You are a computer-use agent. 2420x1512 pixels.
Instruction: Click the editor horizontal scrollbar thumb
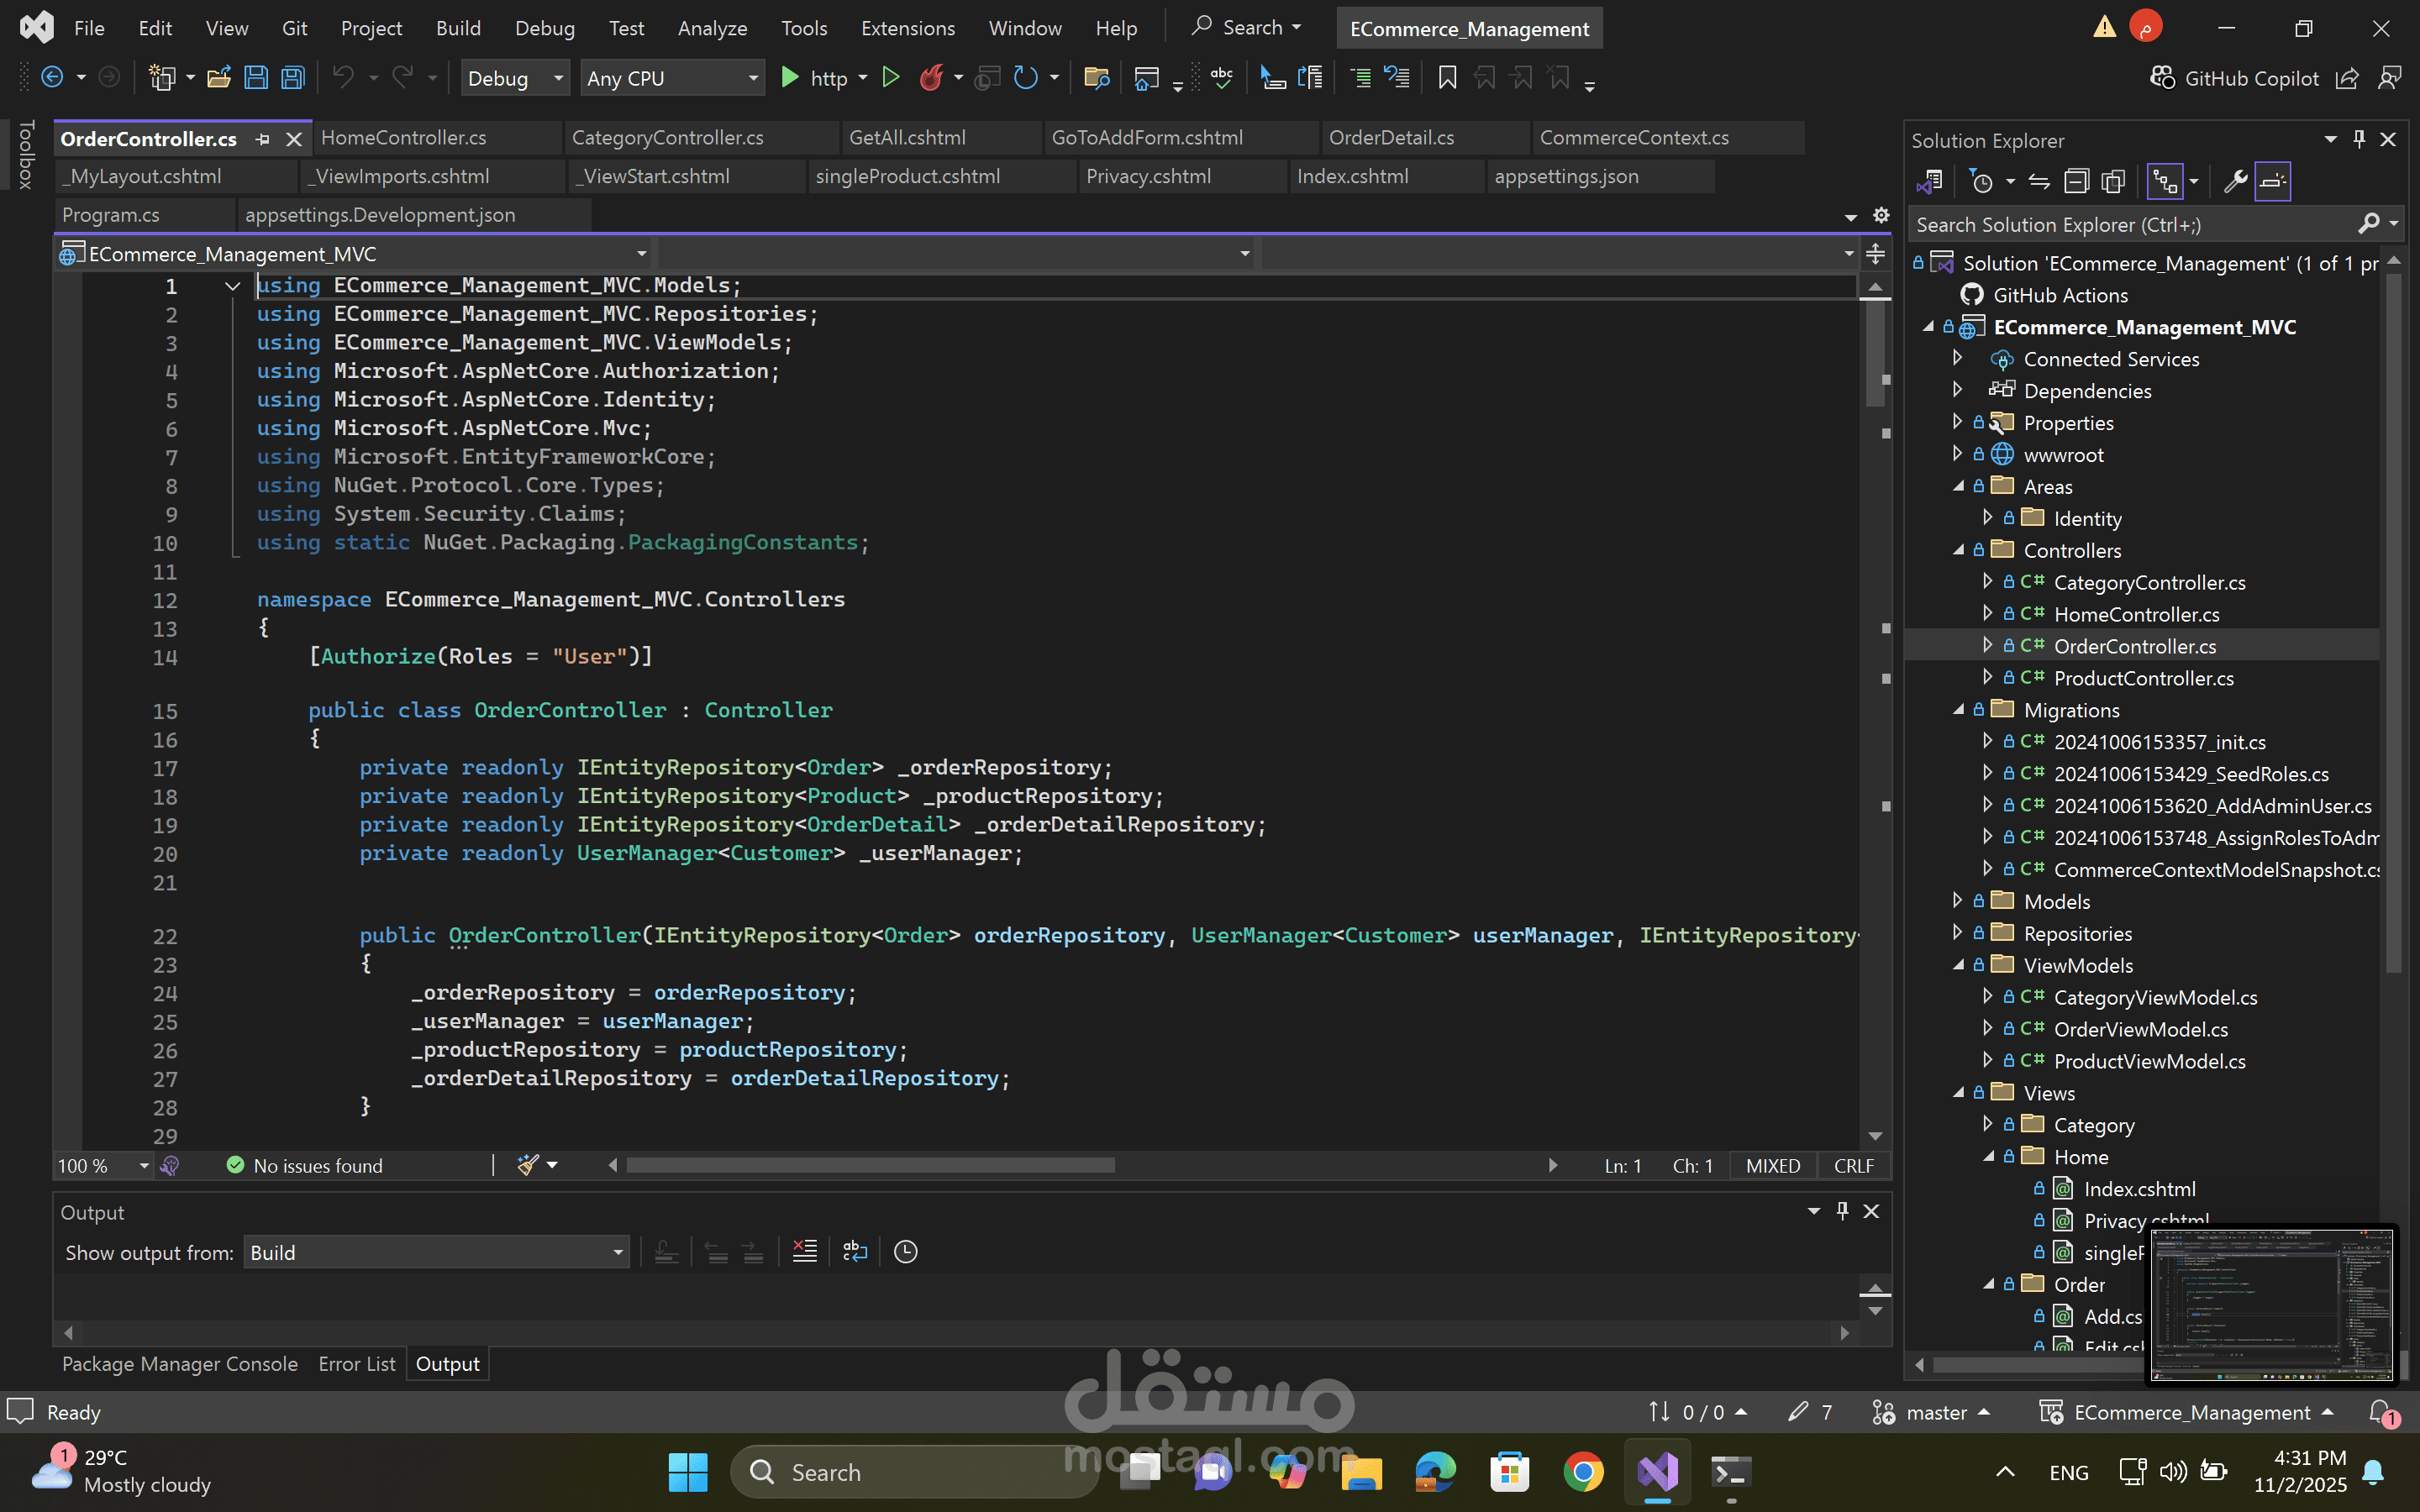(x=870, y=1165)
